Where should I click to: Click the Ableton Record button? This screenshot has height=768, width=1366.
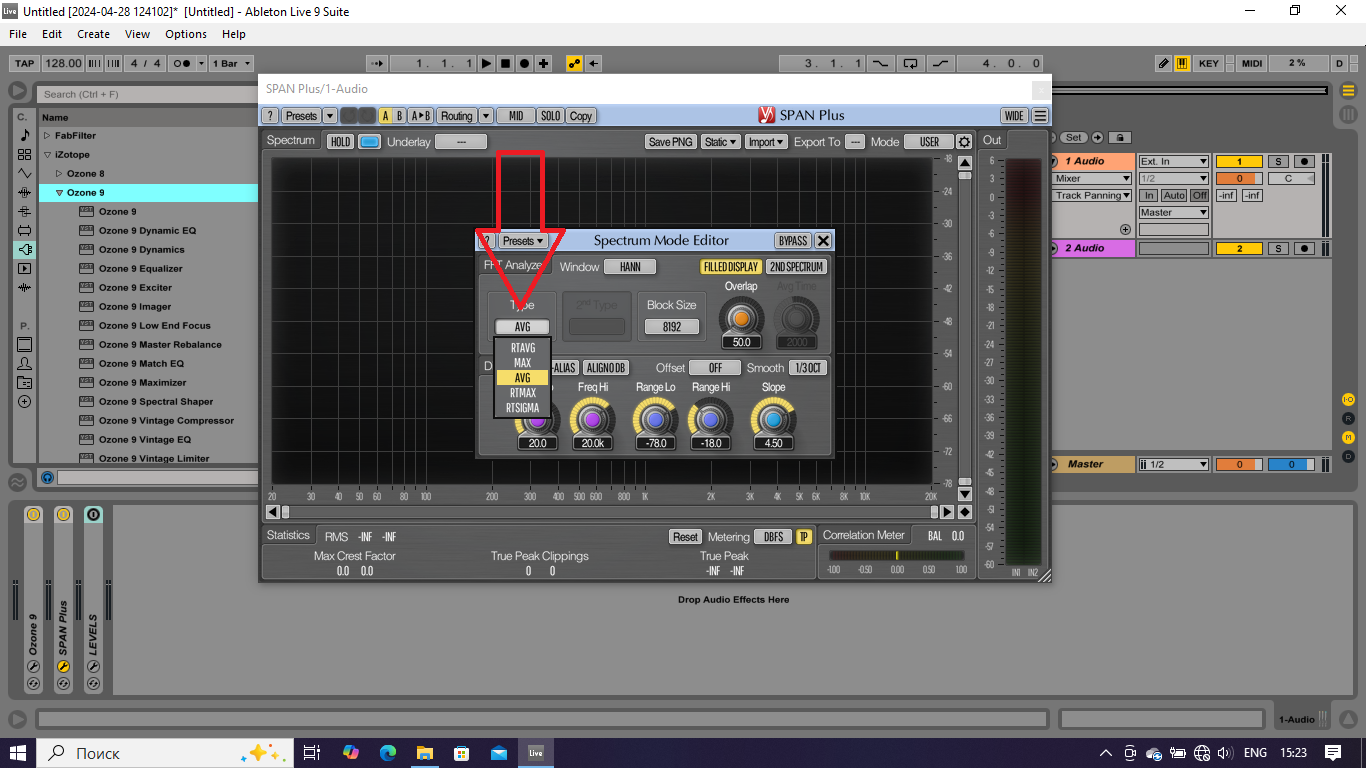click(524, 63)
